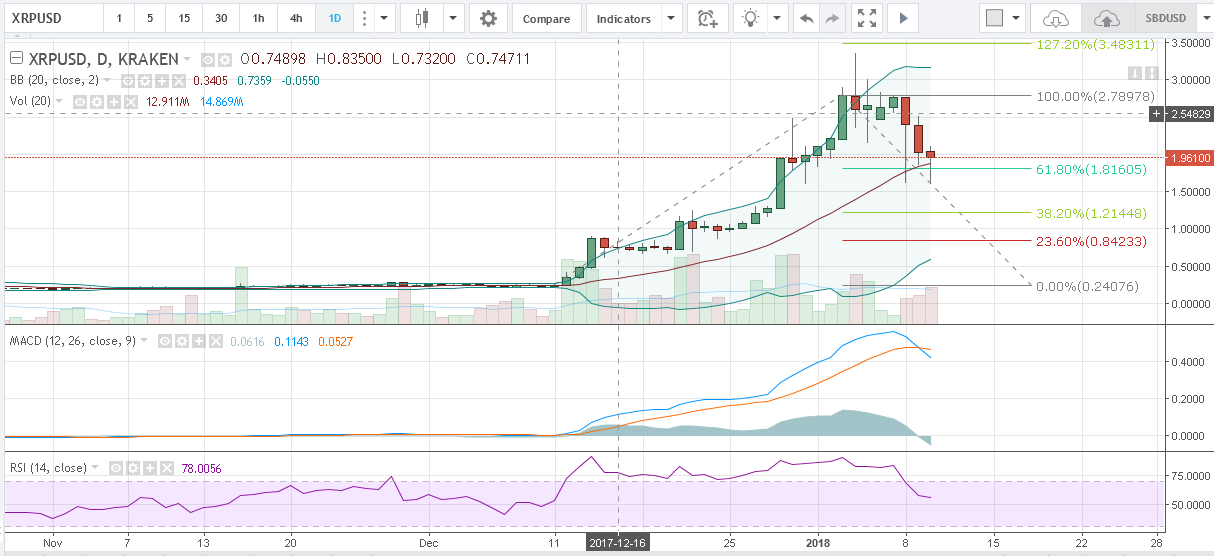The image size is (1214, 556).
Task: Switch to the 4h timeframe
Action: coord(296,18)
